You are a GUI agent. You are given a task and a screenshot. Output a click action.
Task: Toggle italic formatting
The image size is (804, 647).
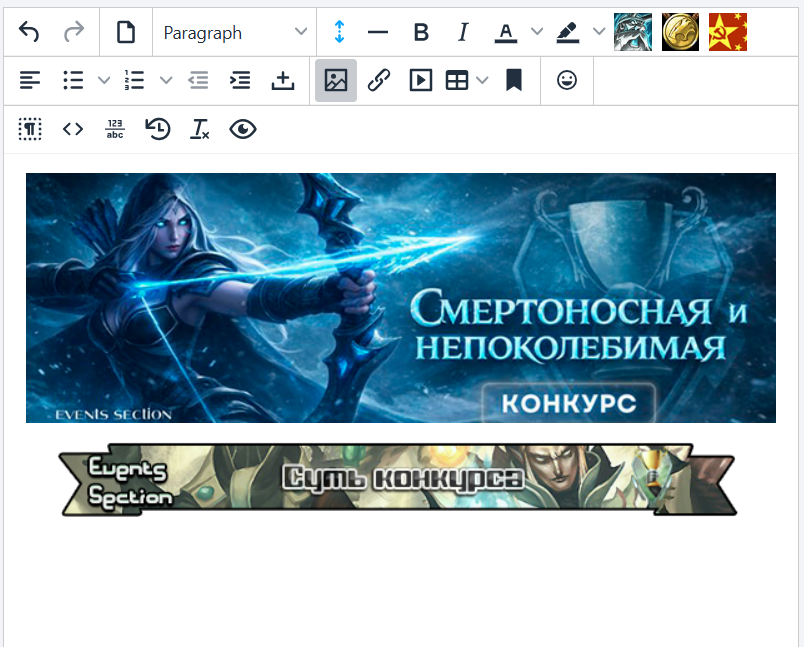pos(462,33)
